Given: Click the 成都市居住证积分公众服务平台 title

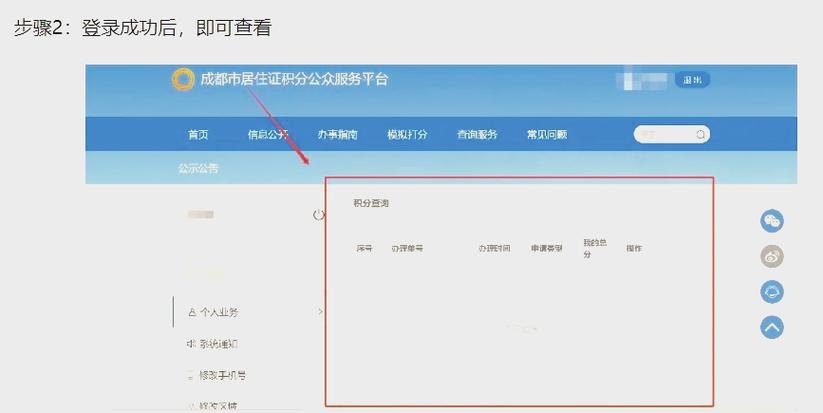Looking at the screenshot, I should [x=294, y=79].
